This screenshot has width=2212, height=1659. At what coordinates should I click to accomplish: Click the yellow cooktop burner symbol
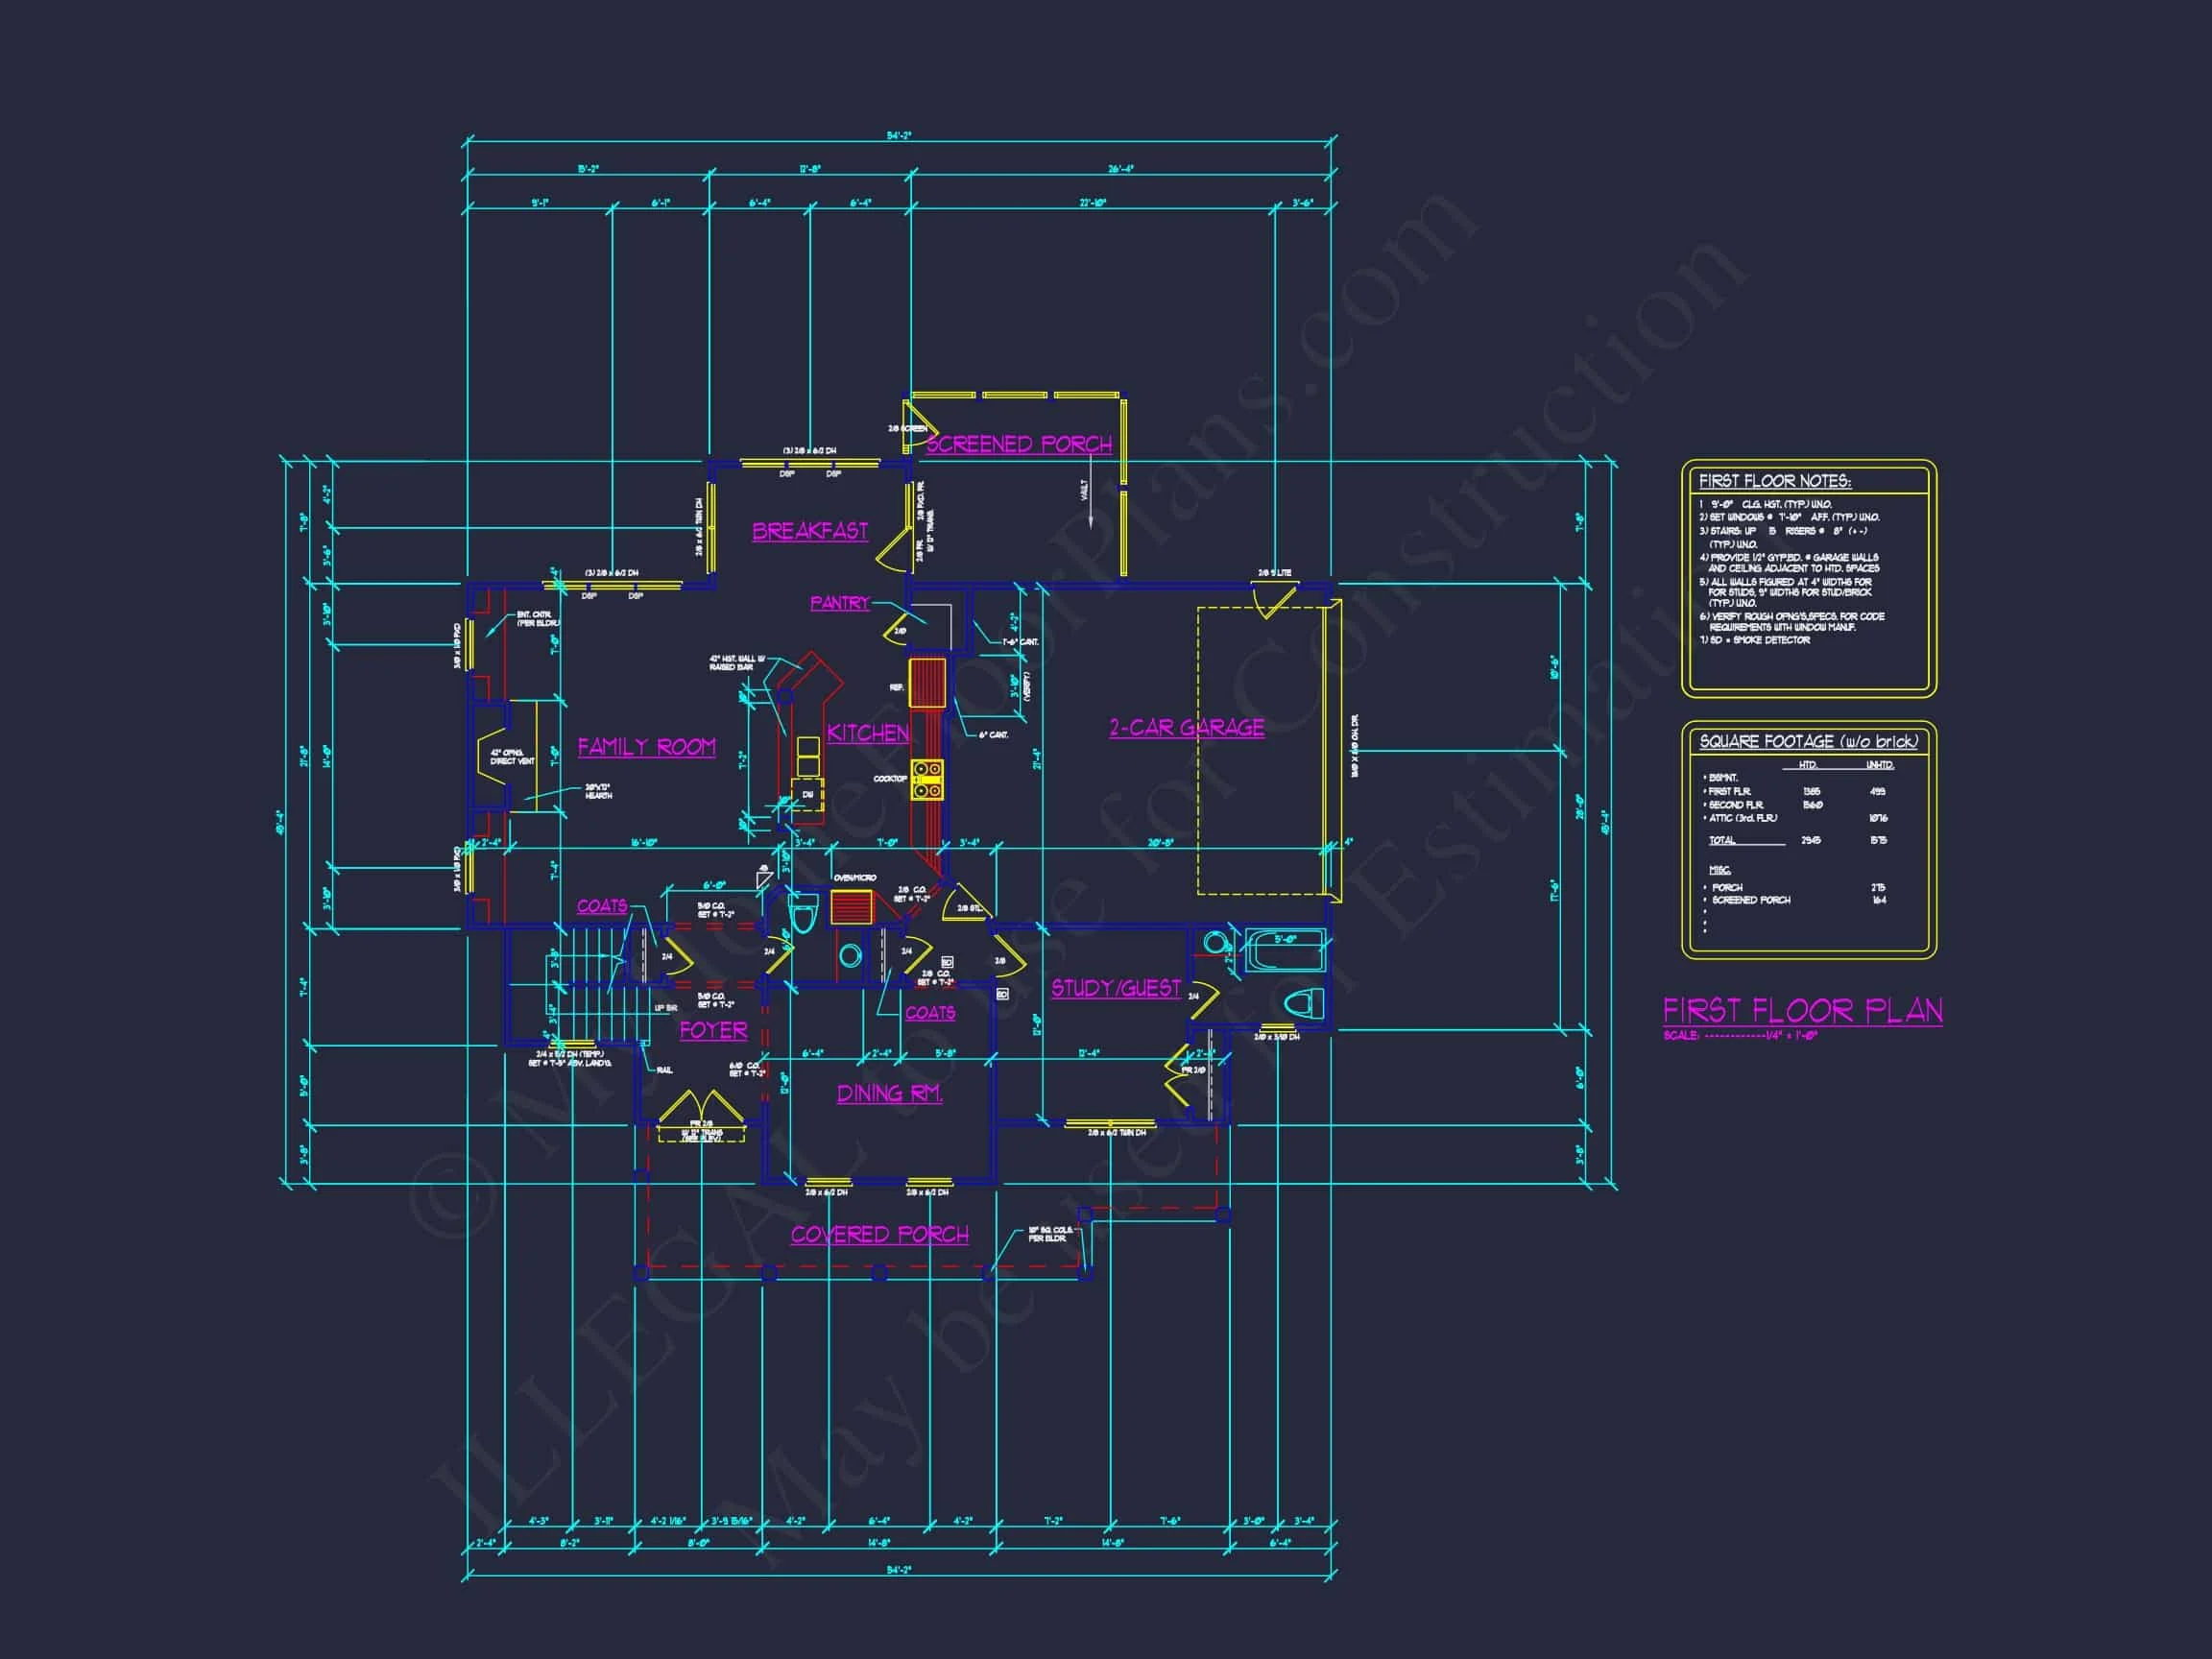point(927,780)
